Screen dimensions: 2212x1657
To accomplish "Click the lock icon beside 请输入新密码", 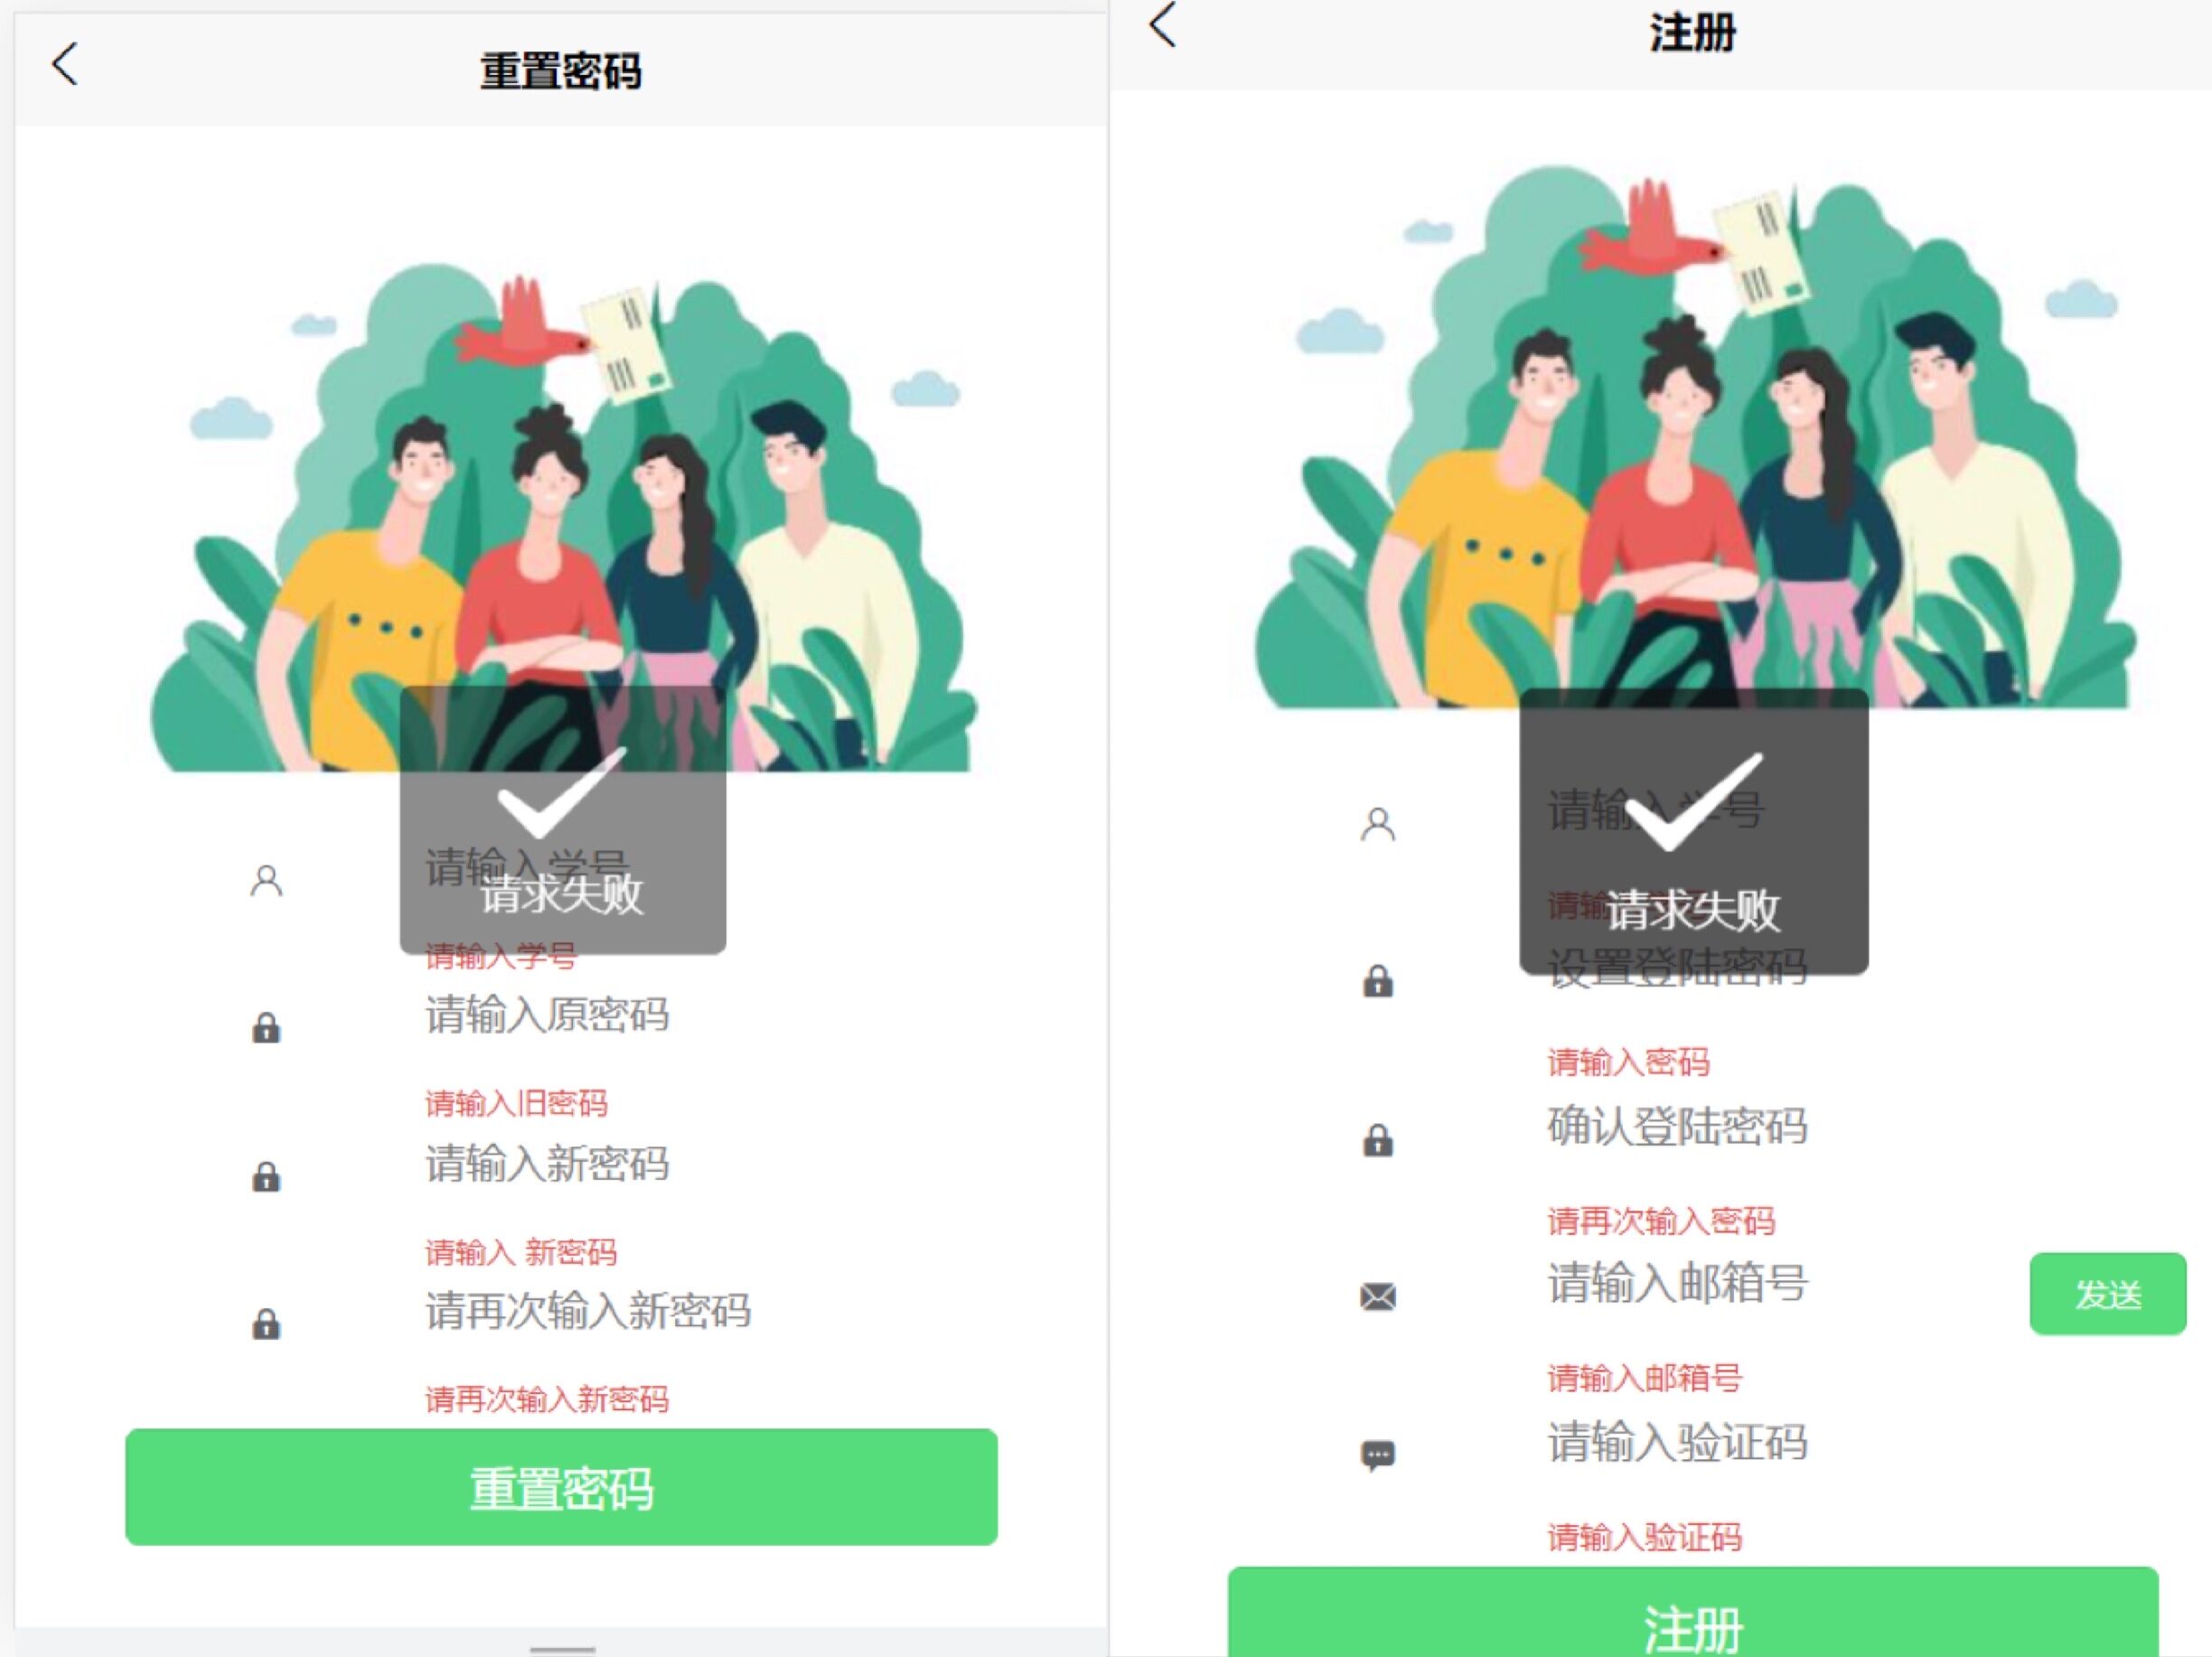I will tap(266, 1176).
